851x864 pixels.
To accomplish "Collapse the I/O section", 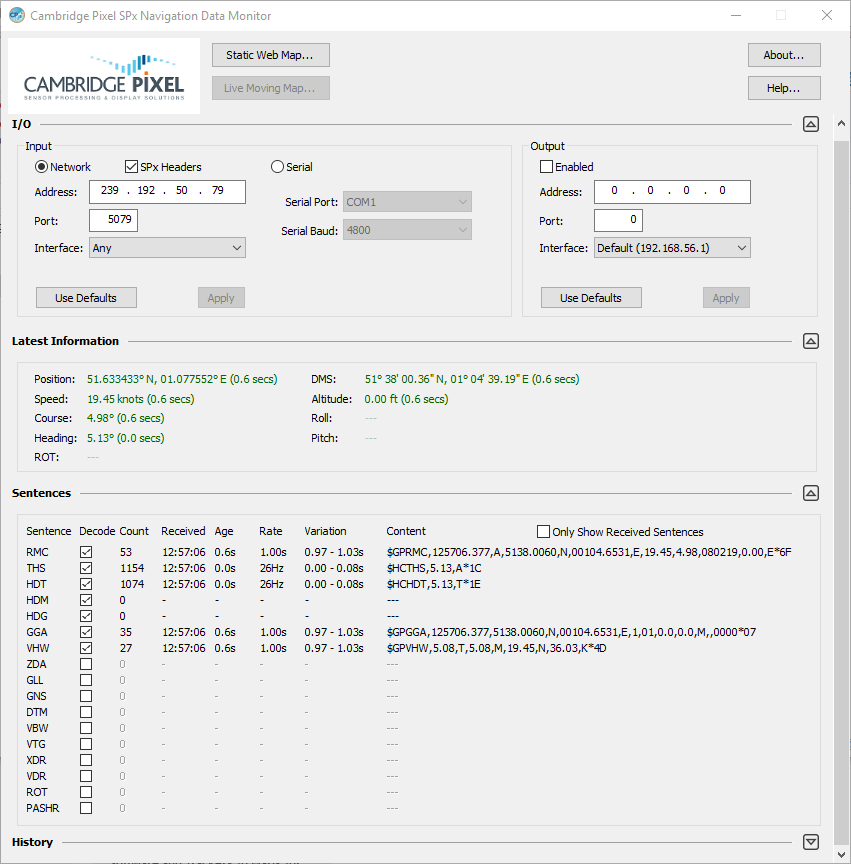I will click(x=811, y=124).
